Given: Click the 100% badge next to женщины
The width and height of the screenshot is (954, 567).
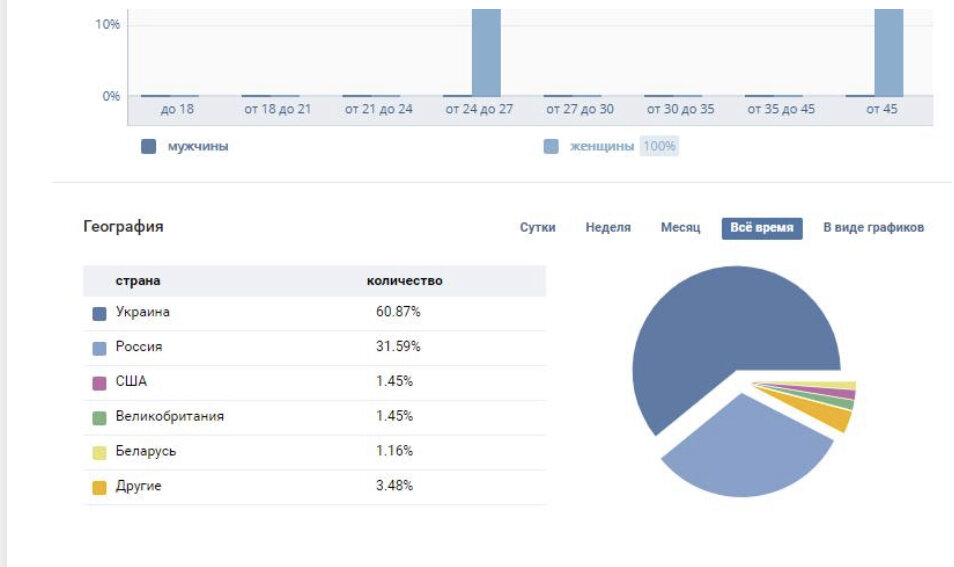Looking at the screenshot, I should [659, 146].
